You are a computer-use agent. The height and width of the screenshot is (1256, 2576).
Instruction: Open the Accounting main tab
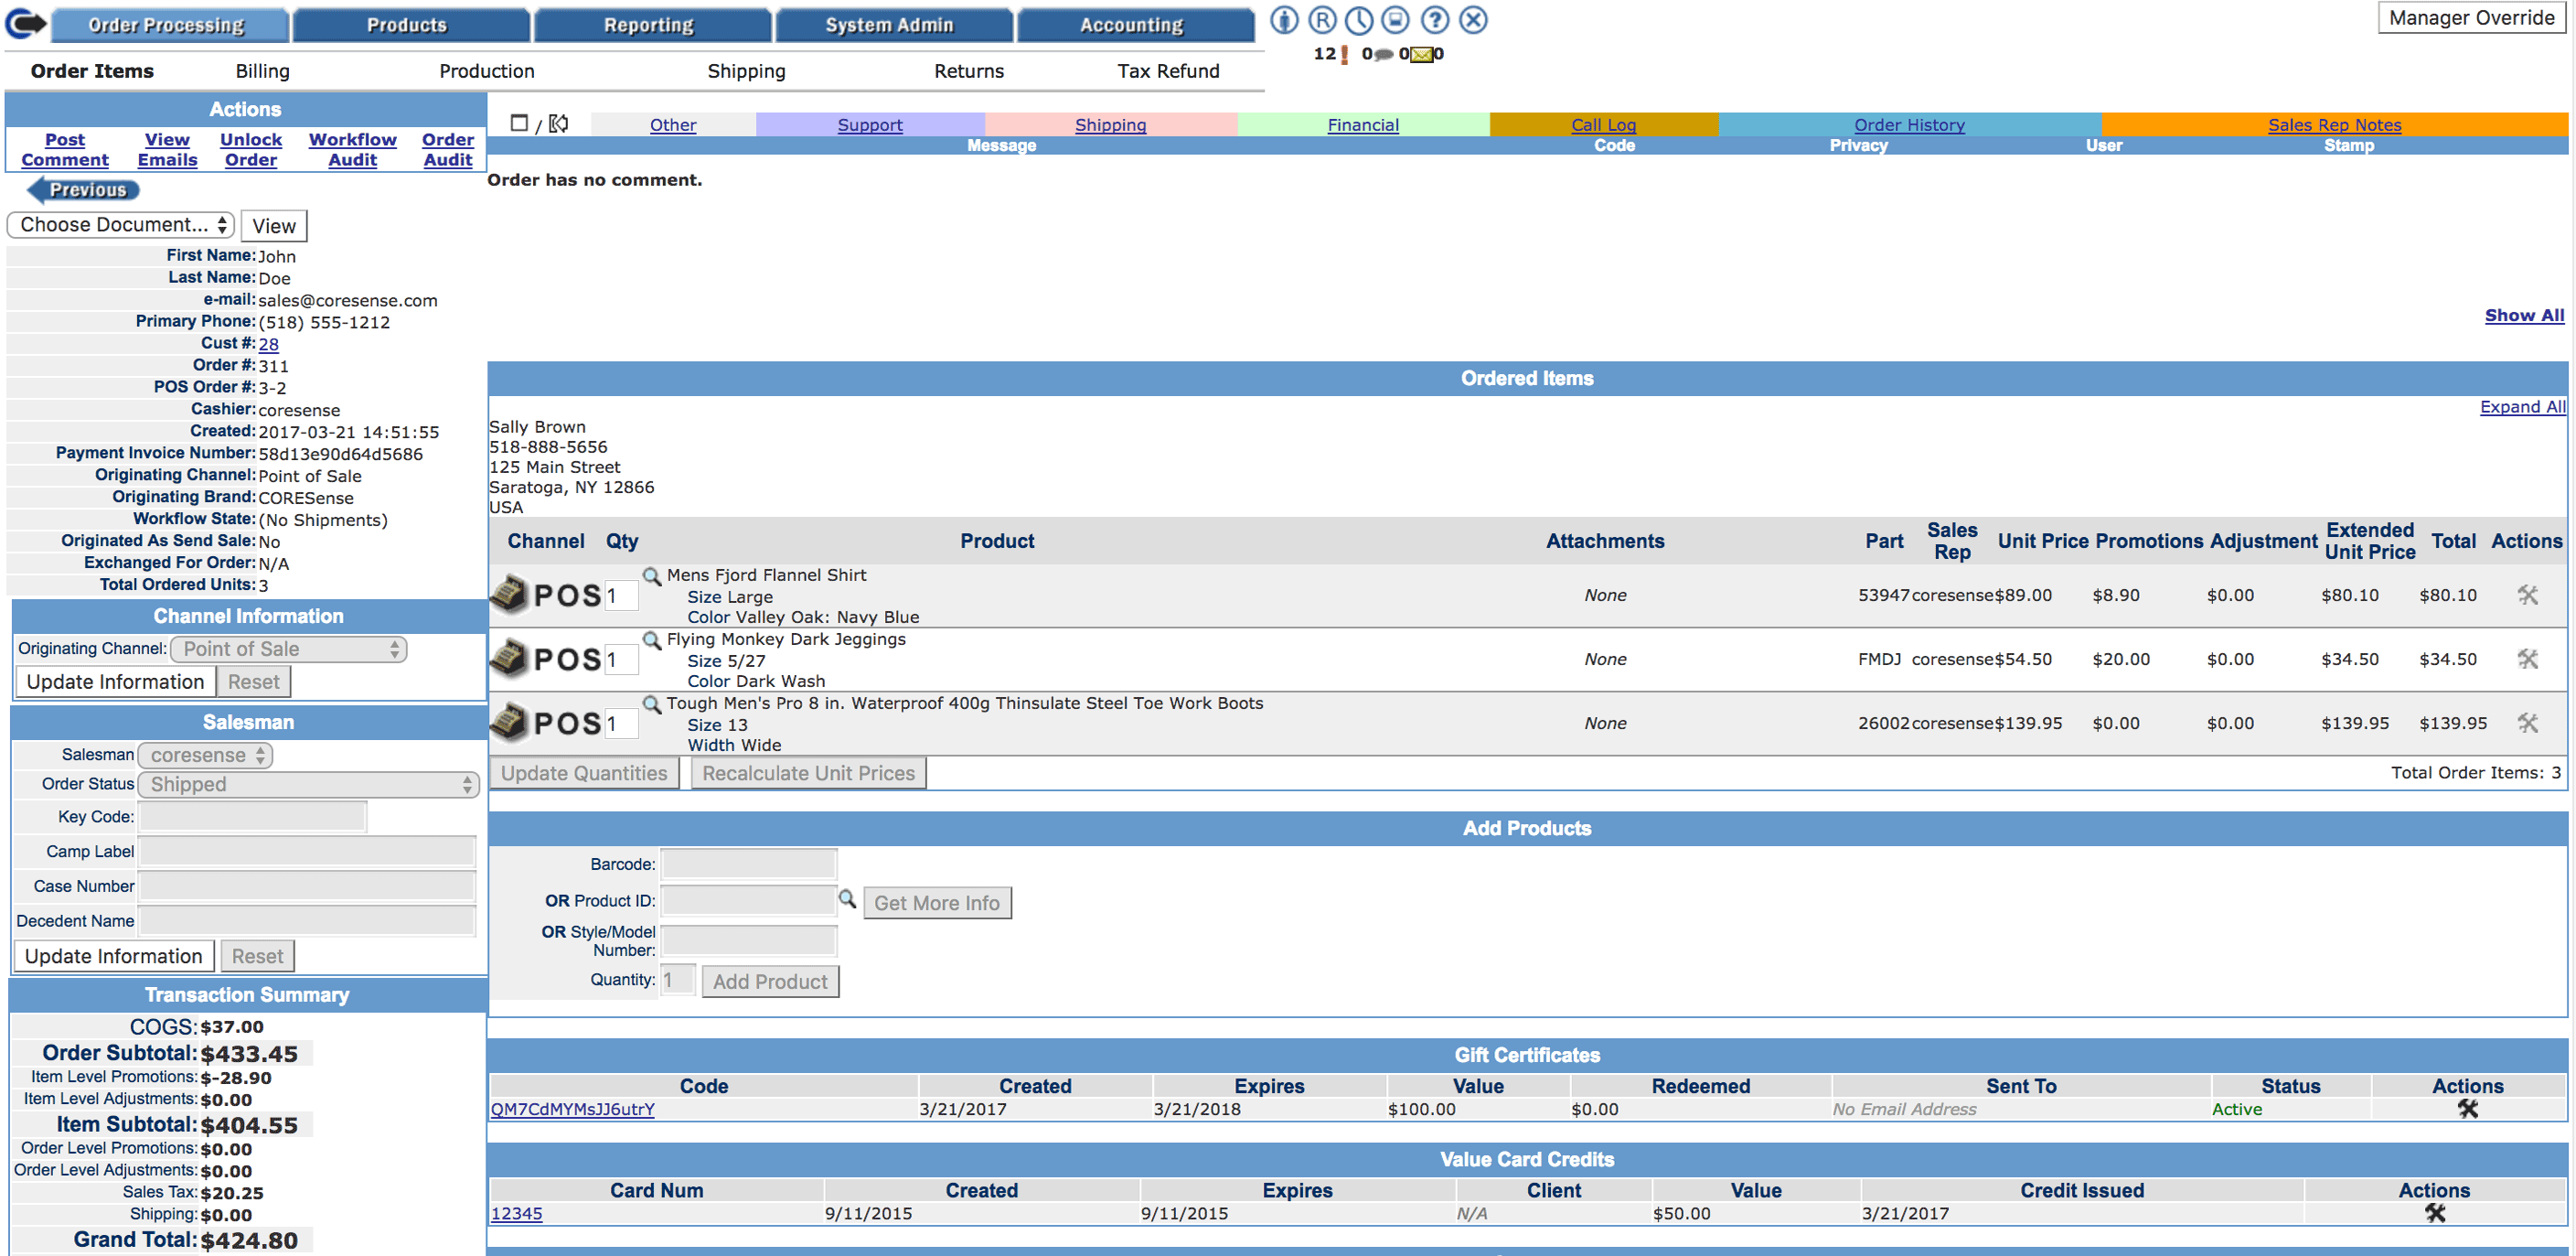tap(1135, 25)
